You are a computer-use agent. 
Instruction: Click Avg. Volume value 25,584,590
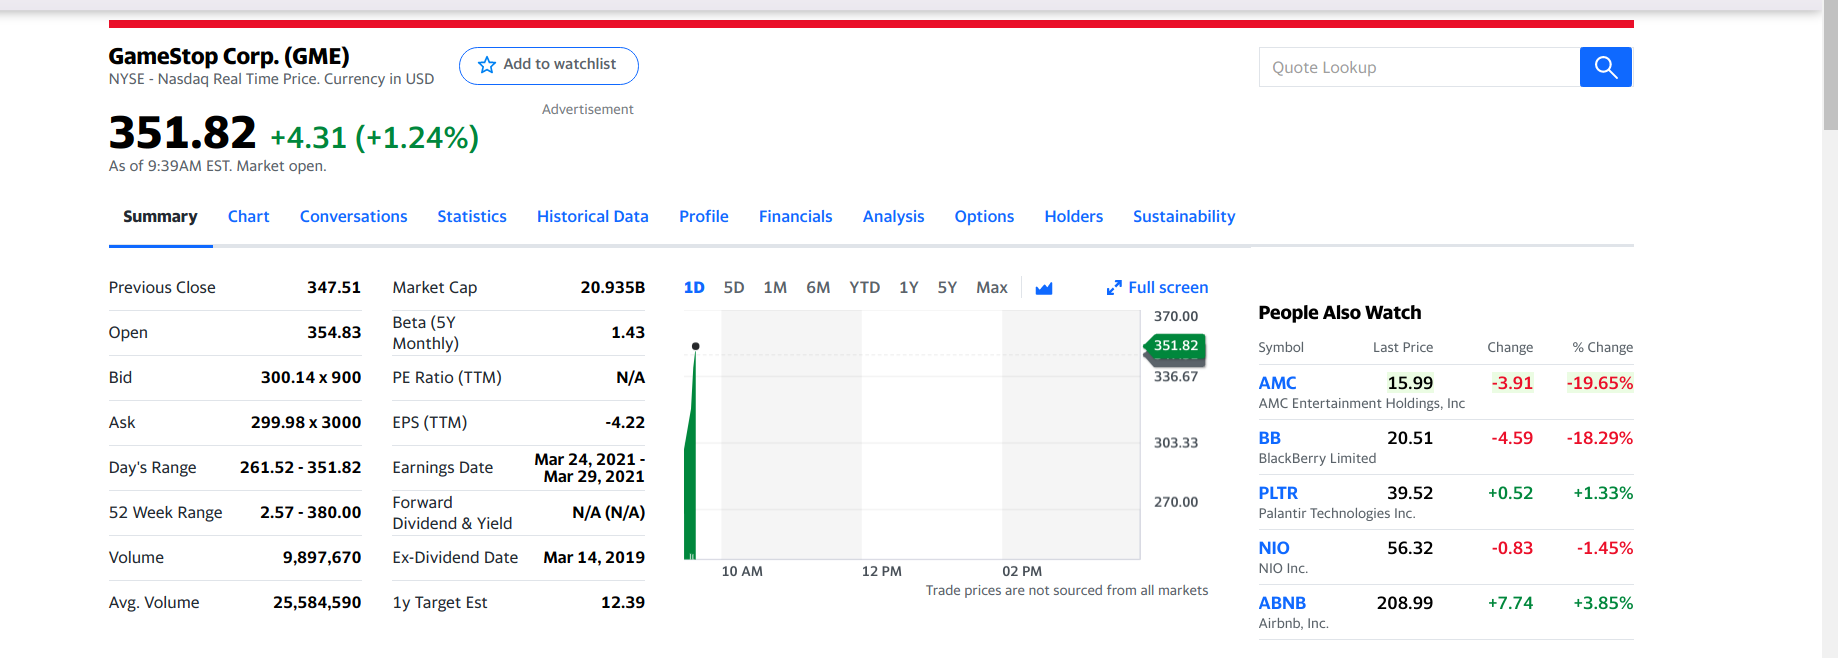point(317,603)
